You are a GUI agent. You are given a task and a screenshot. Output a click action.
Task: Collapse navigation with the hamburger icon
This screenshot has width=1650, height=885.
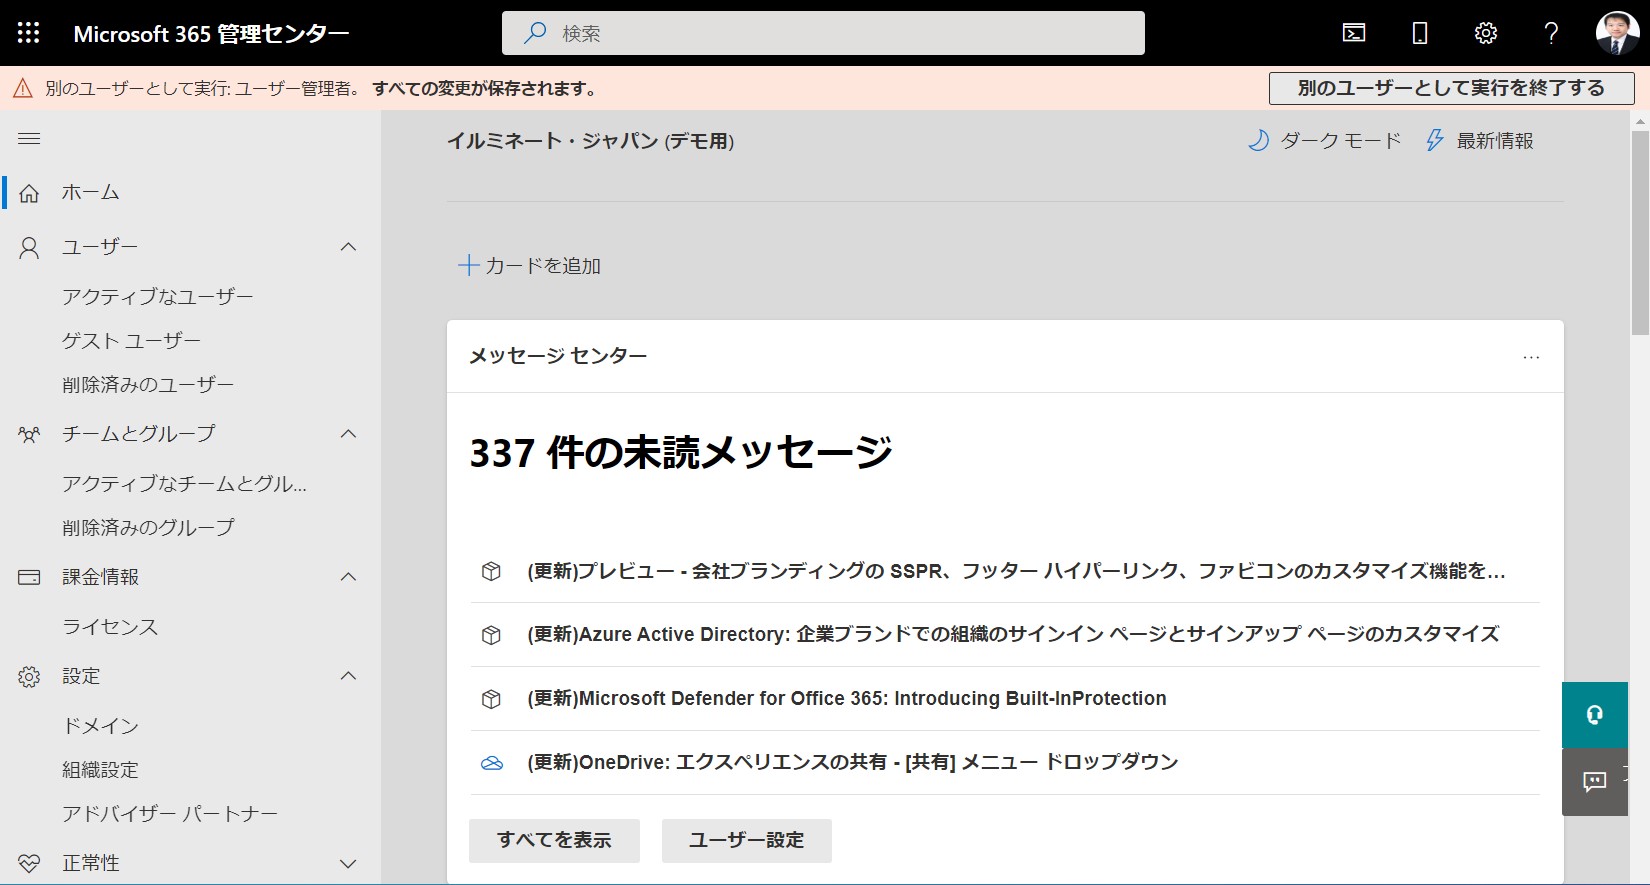29,139
